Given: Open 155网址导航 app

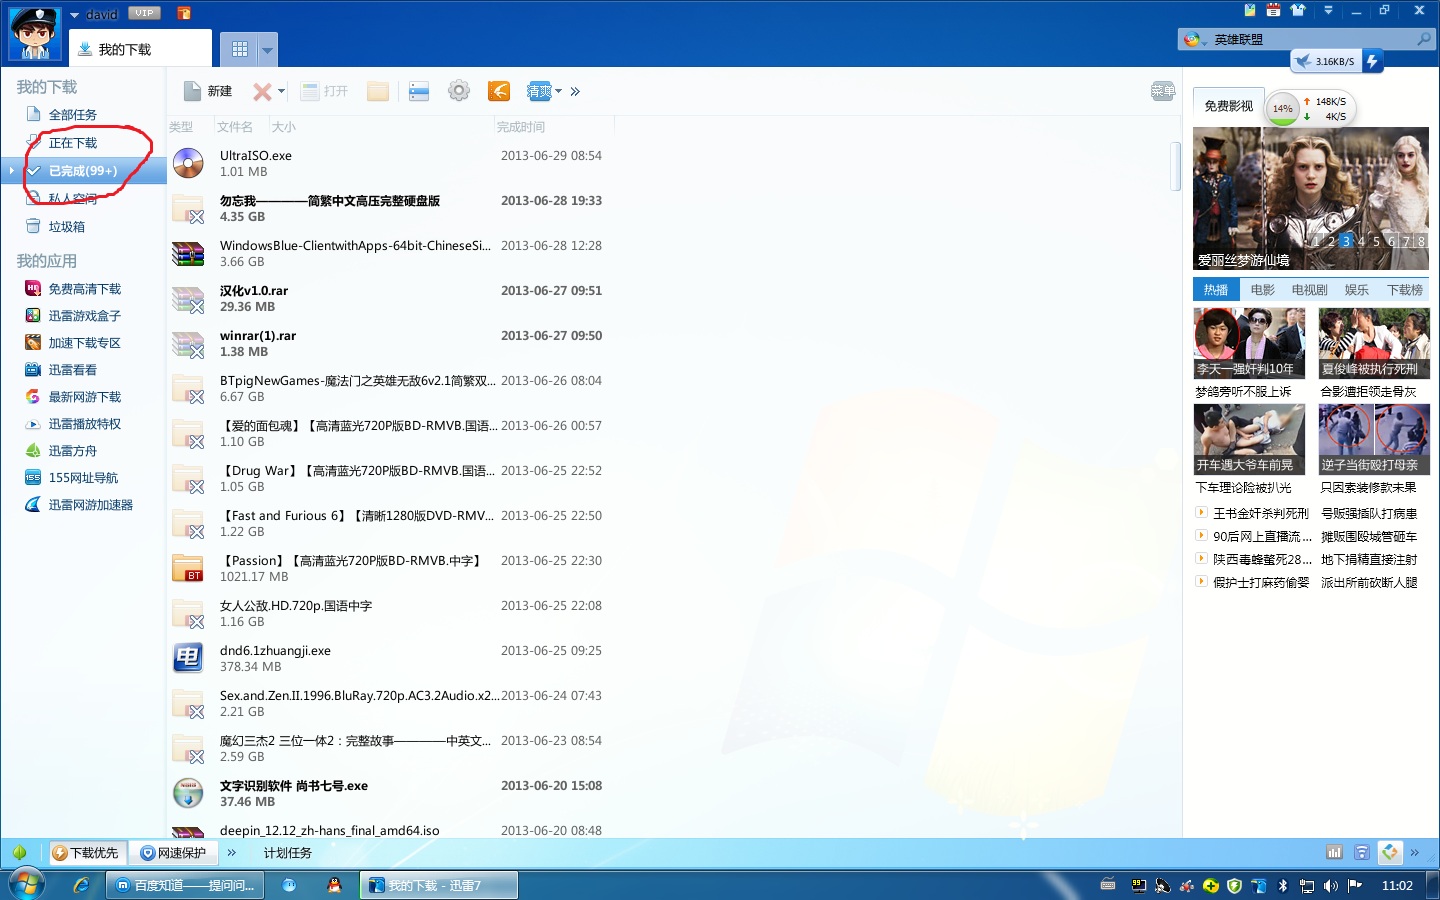Looking at the screenshot, I should click(82, 478).
